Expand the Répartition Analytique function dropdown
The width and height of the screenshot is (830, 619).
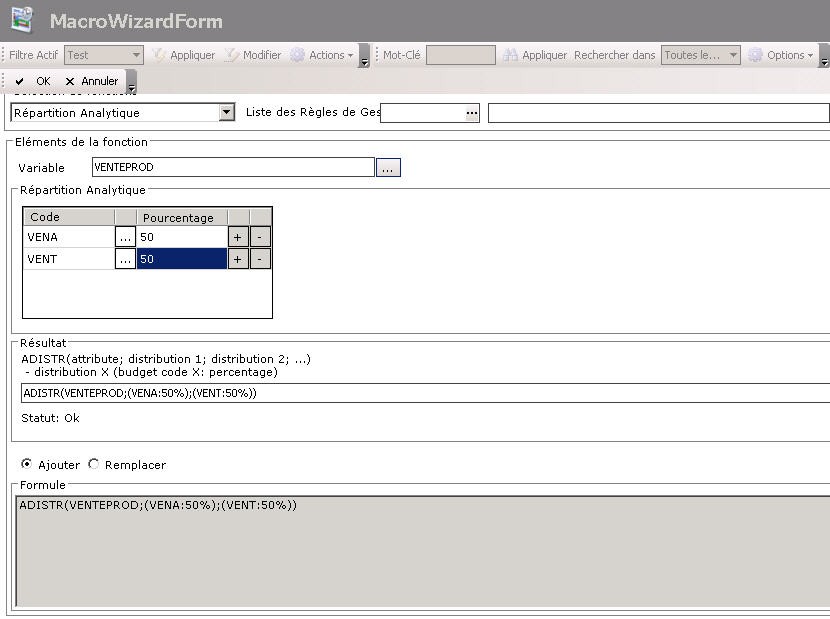click(x=226, y=113)
